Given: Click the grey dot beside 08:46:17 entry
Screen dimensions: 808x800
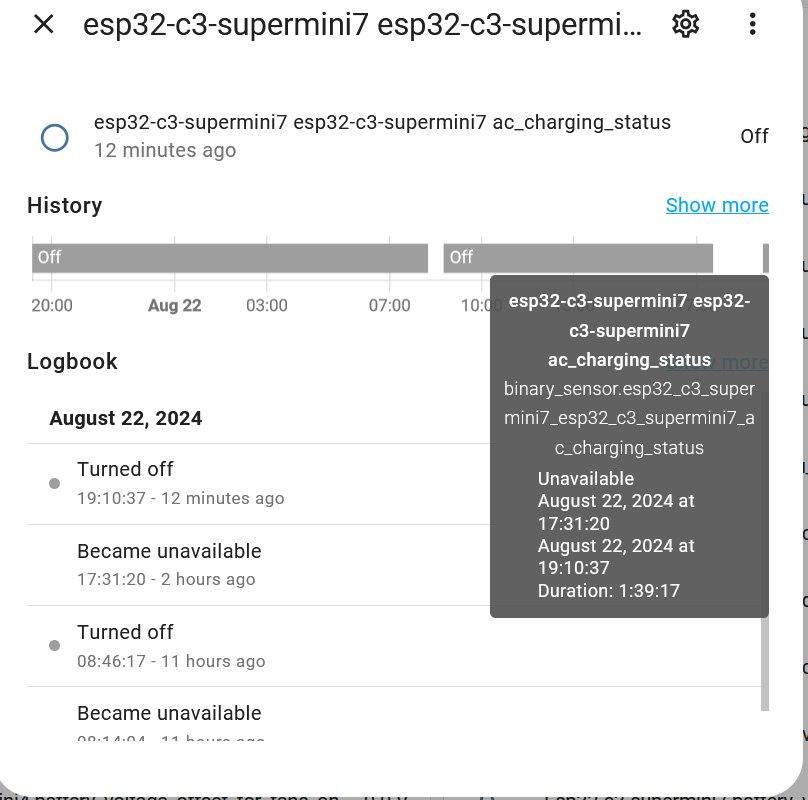Looking at the screenshot, I should [x=55, y=646].
